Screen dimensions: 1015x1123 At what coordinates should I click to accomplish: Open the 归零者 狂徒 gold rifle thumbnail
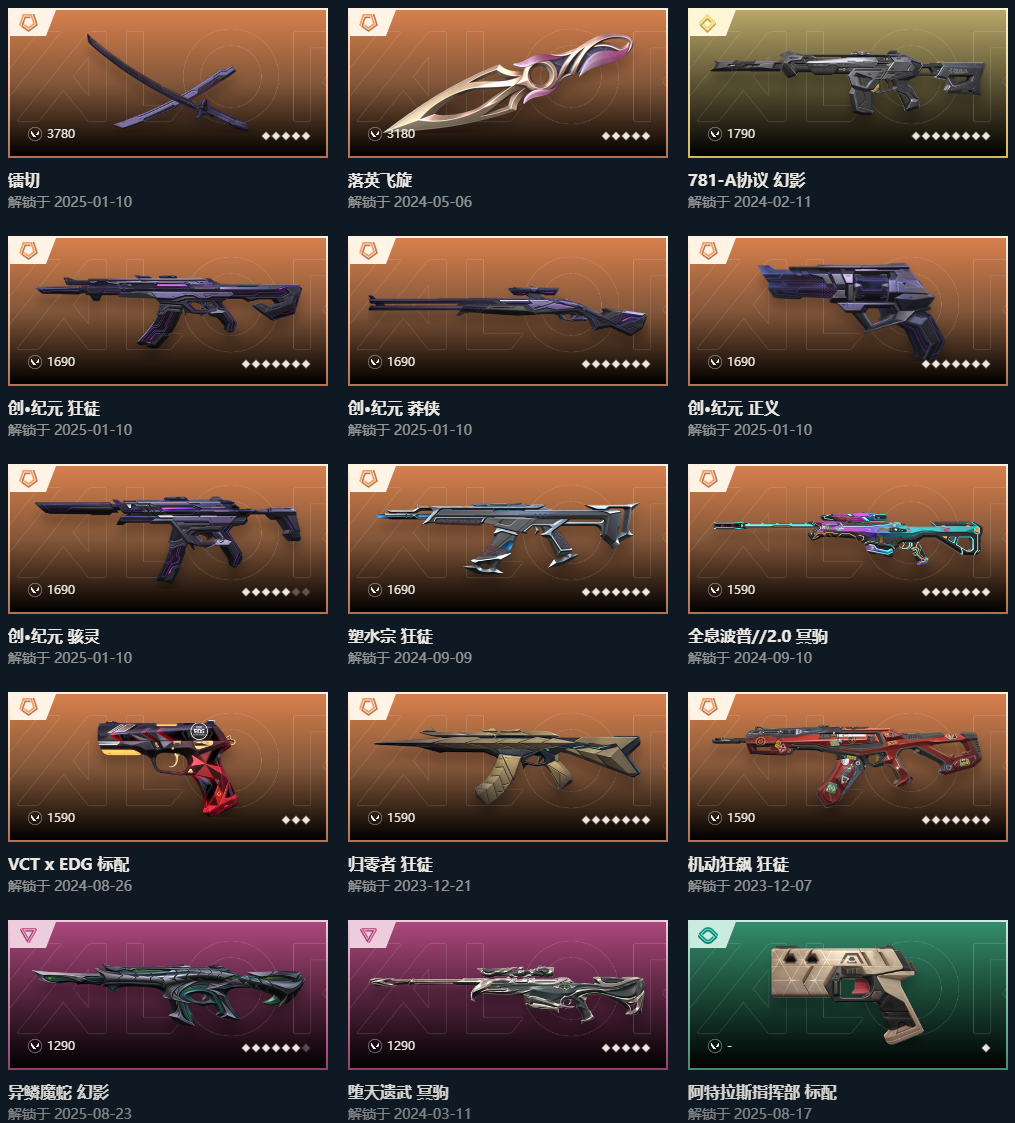point(507,766)
